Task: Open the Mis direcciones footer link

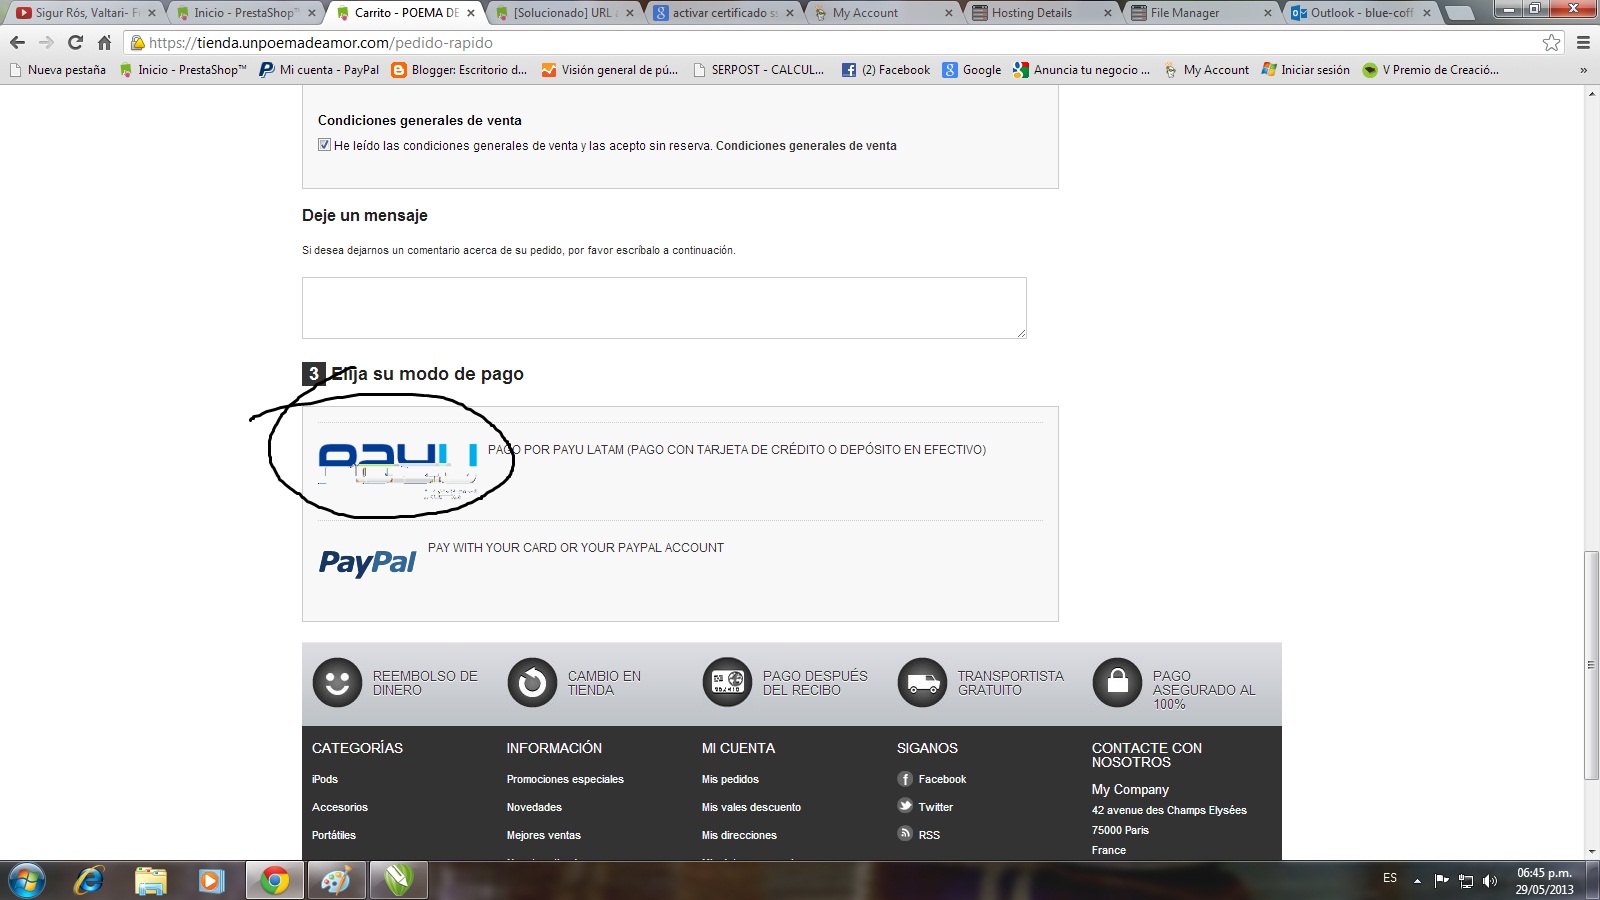Action: (739, 835)
